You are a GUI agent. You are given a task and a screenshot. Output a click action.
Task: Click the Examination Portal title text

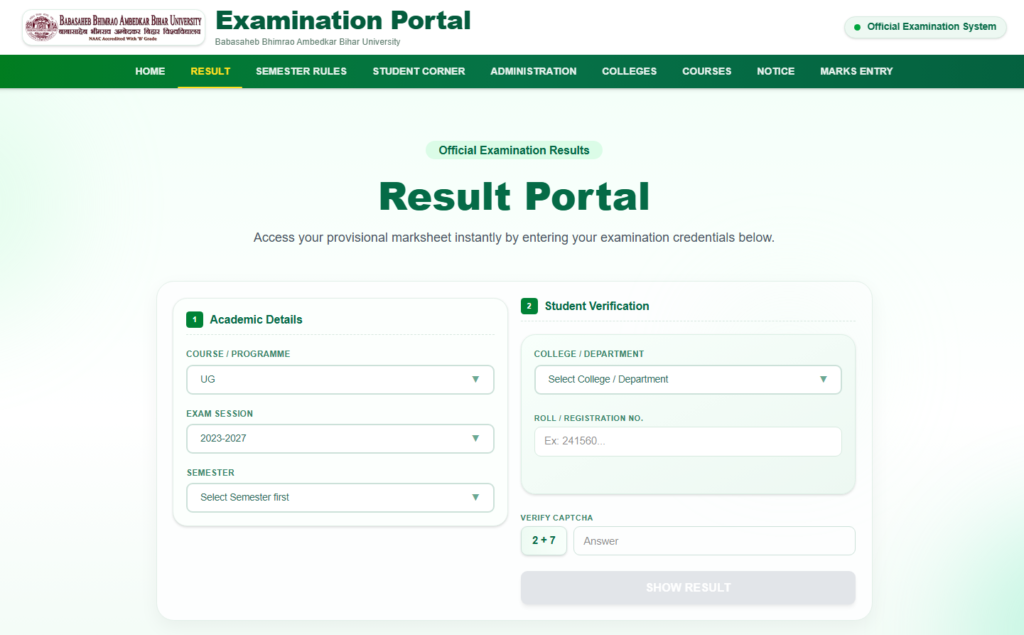click(343, 20)
